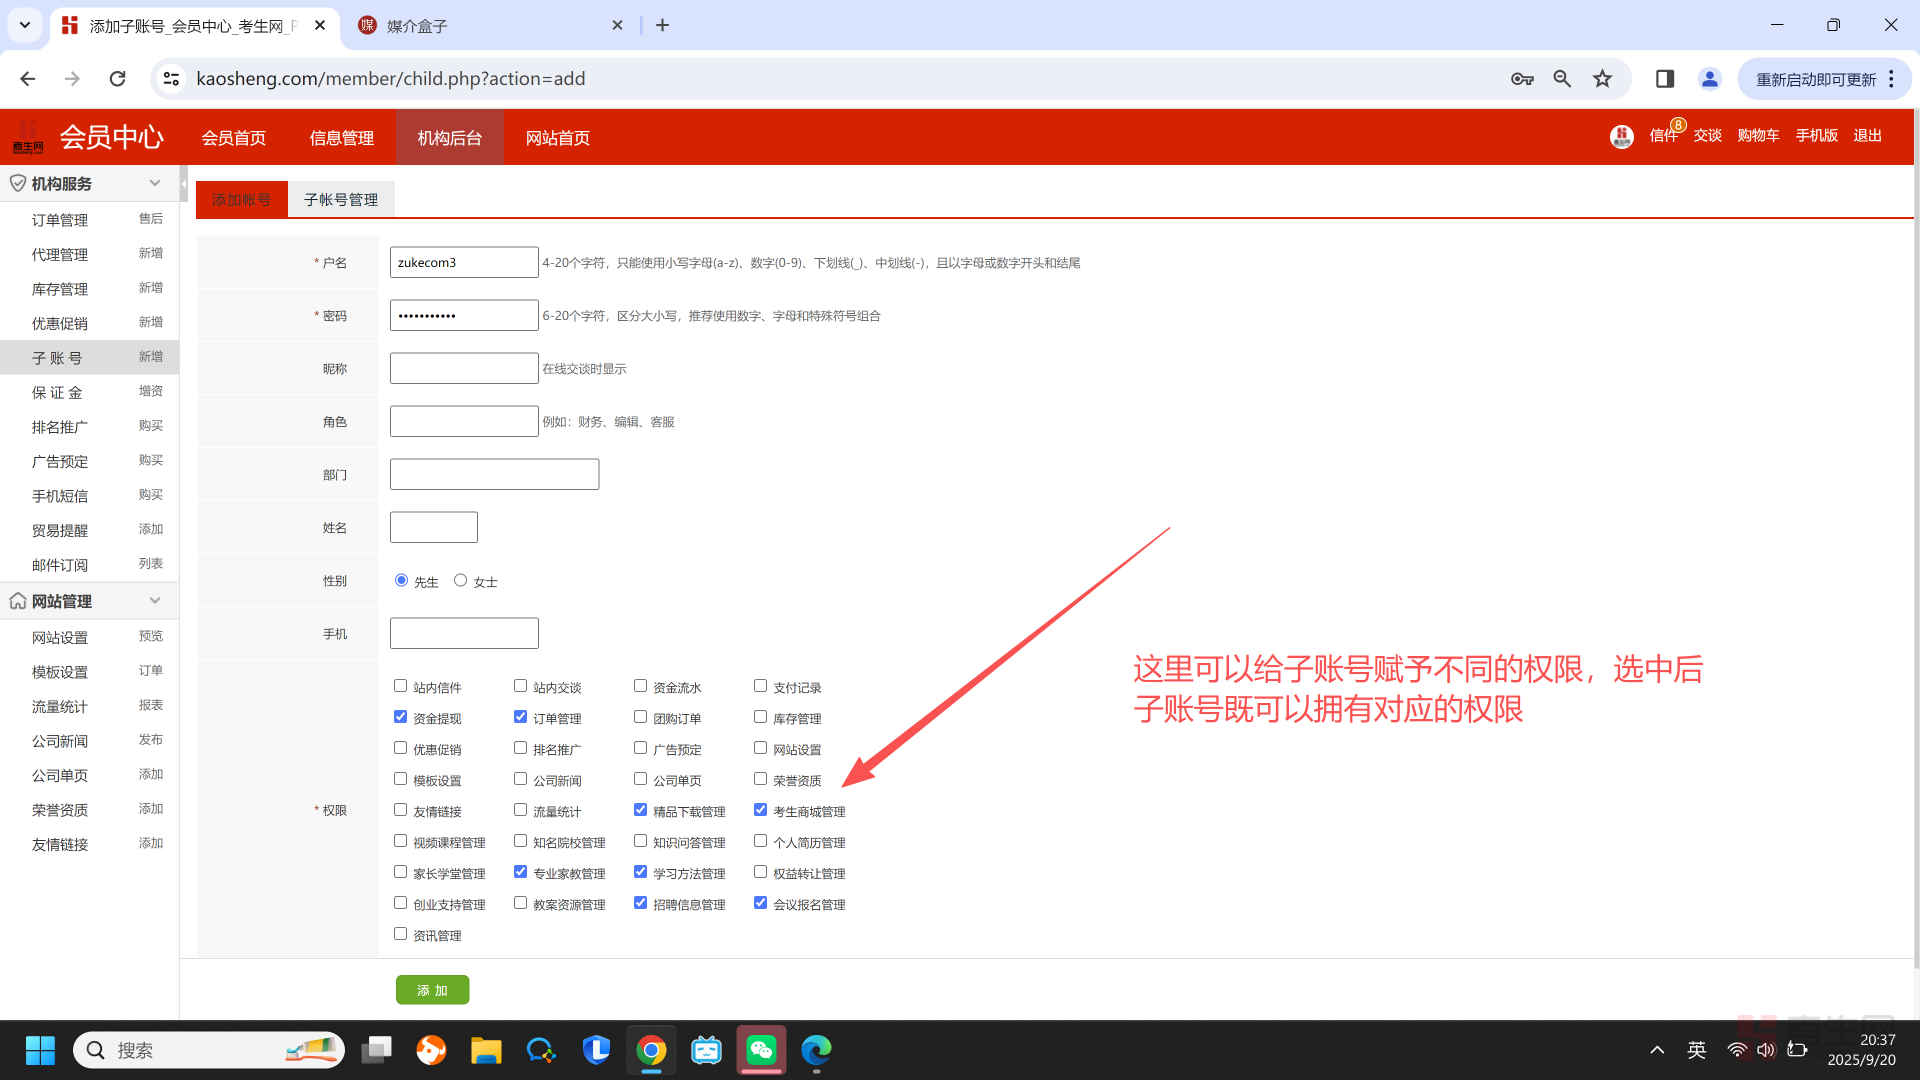
Task: Open Chrome side panel icon
Action: pos(1665,79)
